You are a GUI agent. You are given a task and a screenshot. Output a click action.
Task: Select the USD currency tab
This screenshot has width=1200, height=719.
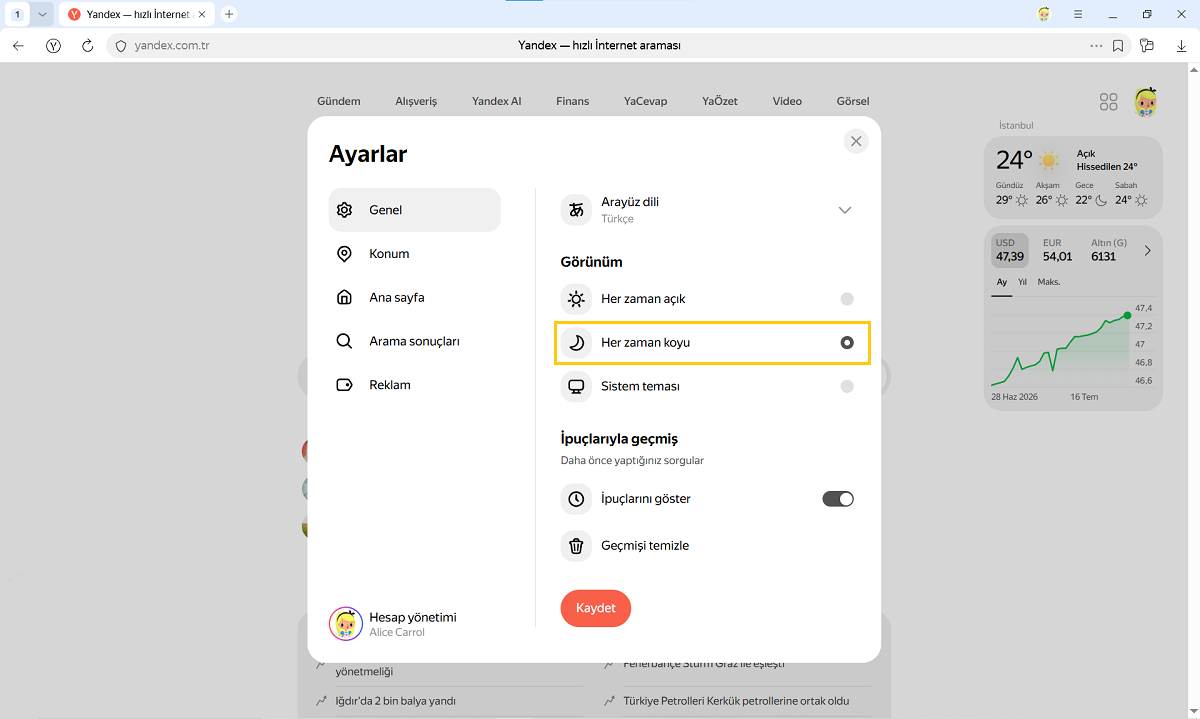1010,250
